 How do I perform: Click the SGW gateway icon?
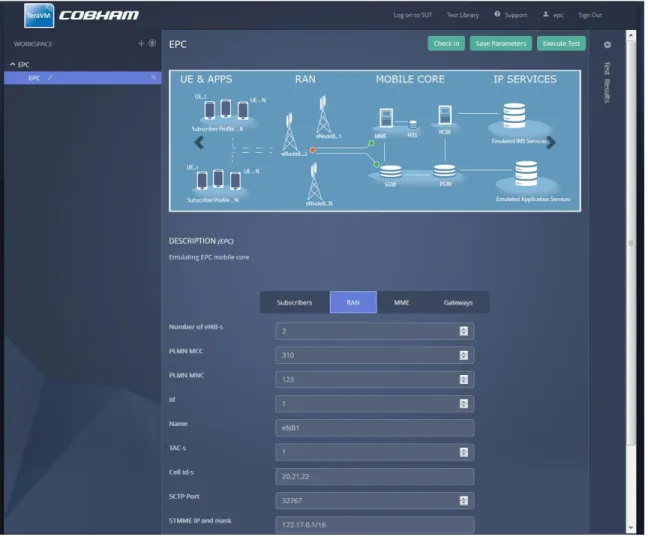pyautogui.click(x=391, y=172)
